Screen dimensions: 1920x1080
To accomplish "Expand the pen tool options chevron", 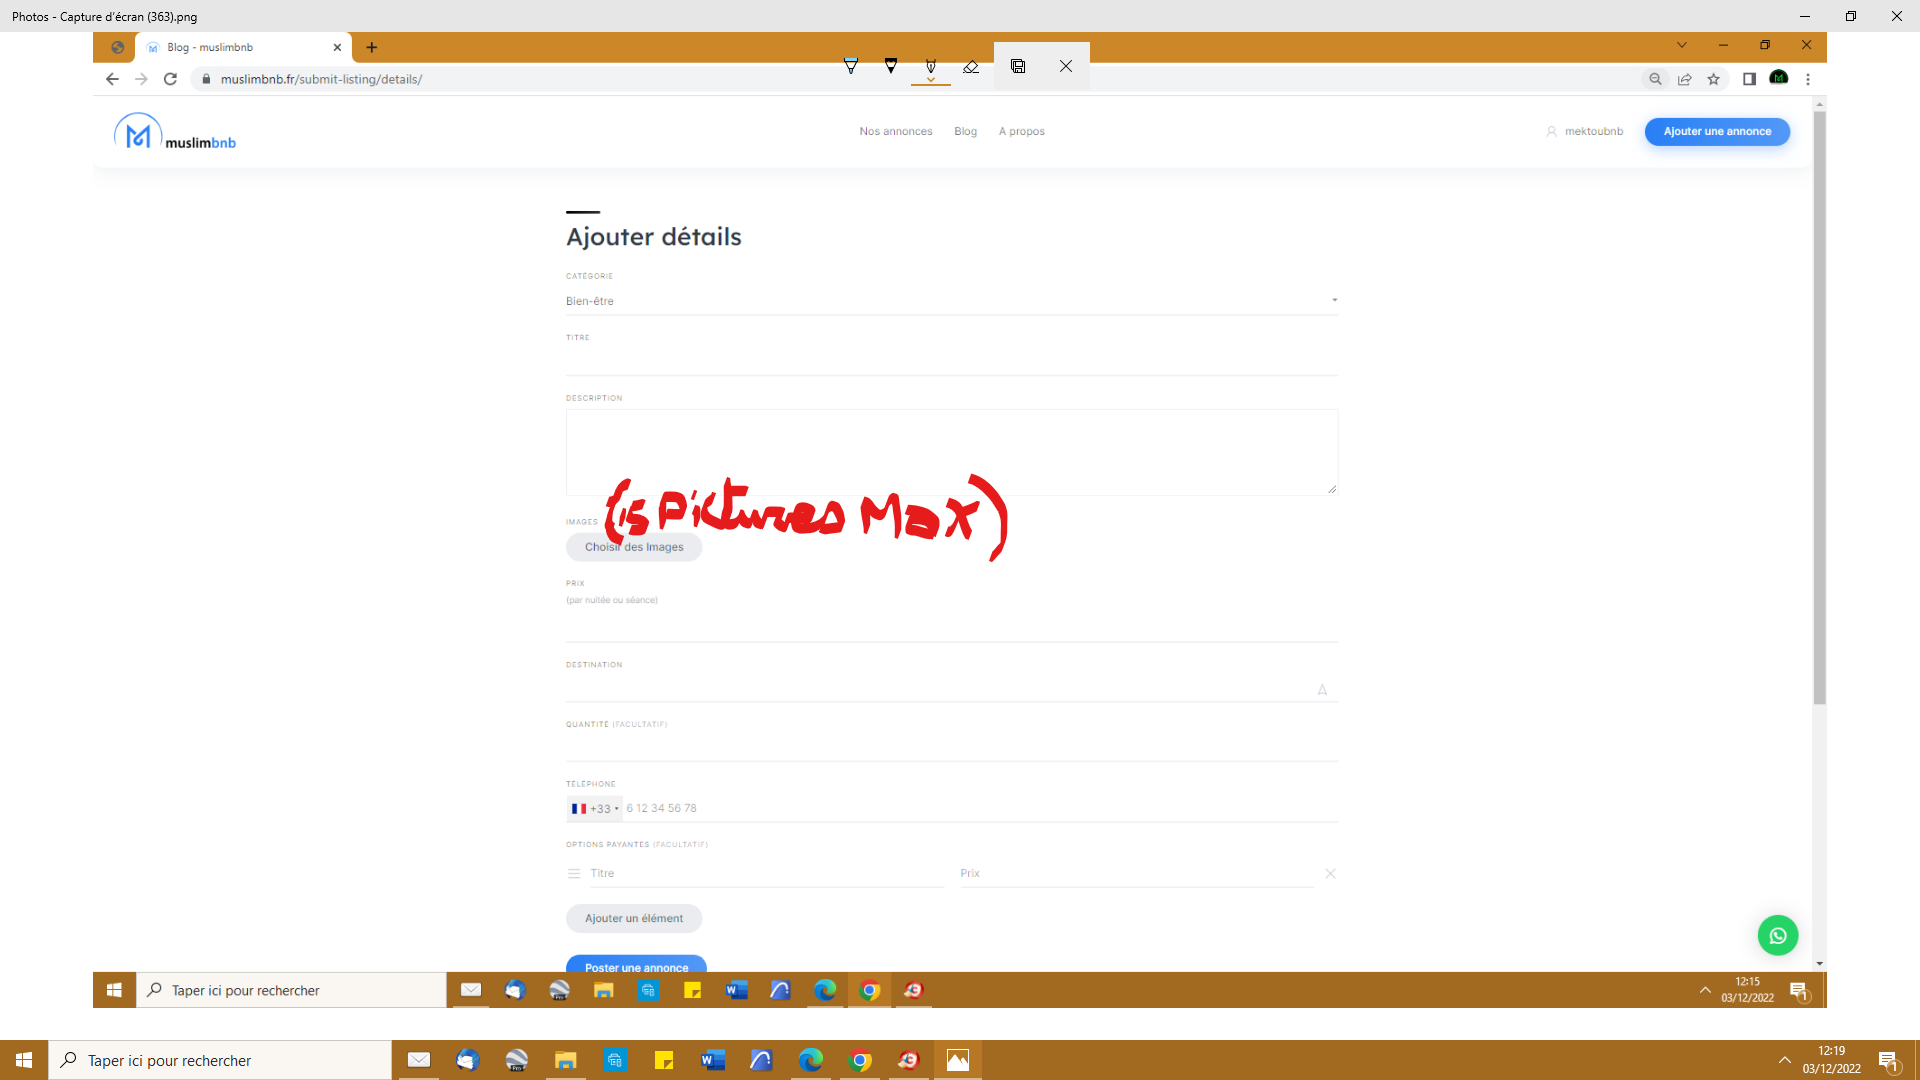I will (x=931, y=80).
